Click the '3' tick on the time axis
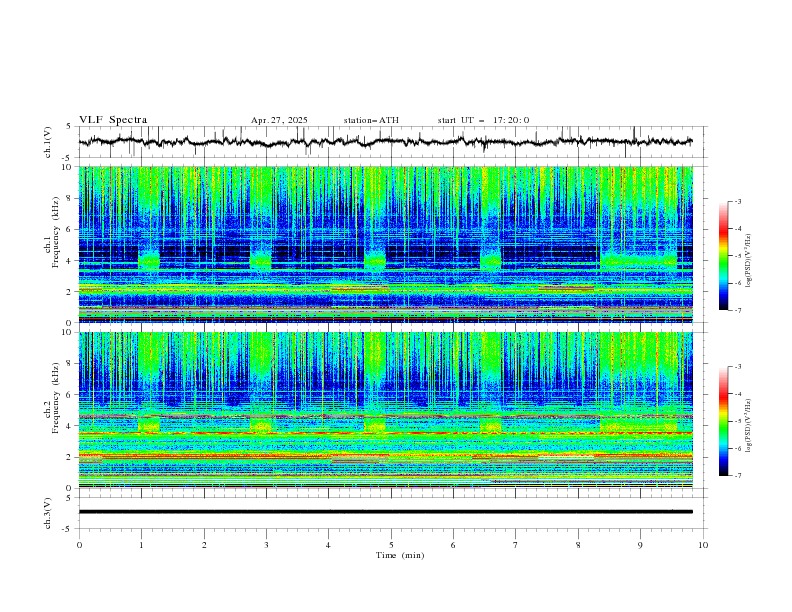This screenshot has height=612, width=792. pos(266,545)
